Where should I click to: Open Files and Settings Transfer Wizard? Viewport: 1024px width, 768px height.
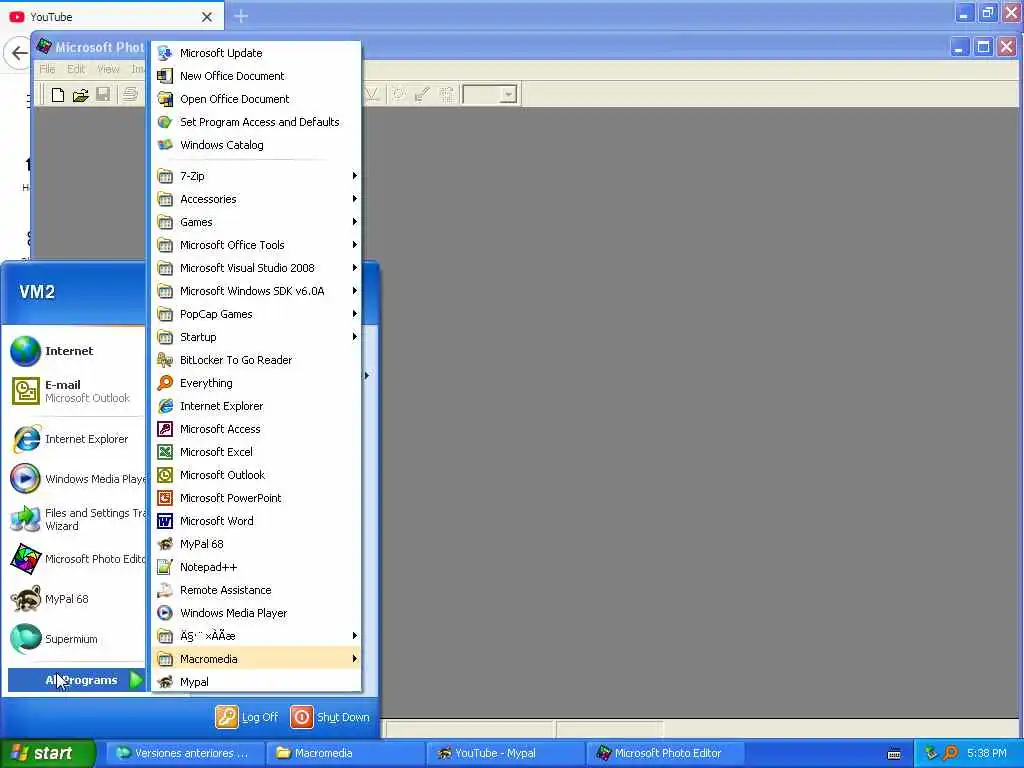coord(76,519)
